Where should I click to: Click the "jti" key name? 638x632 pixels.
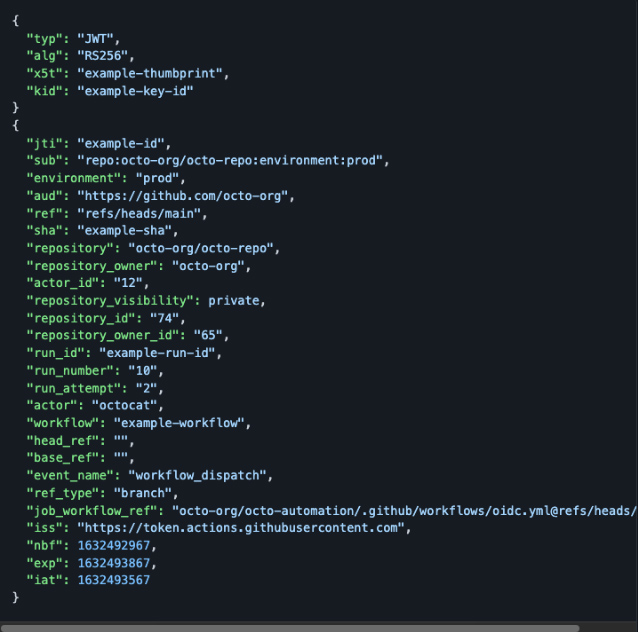click(43, 143)
